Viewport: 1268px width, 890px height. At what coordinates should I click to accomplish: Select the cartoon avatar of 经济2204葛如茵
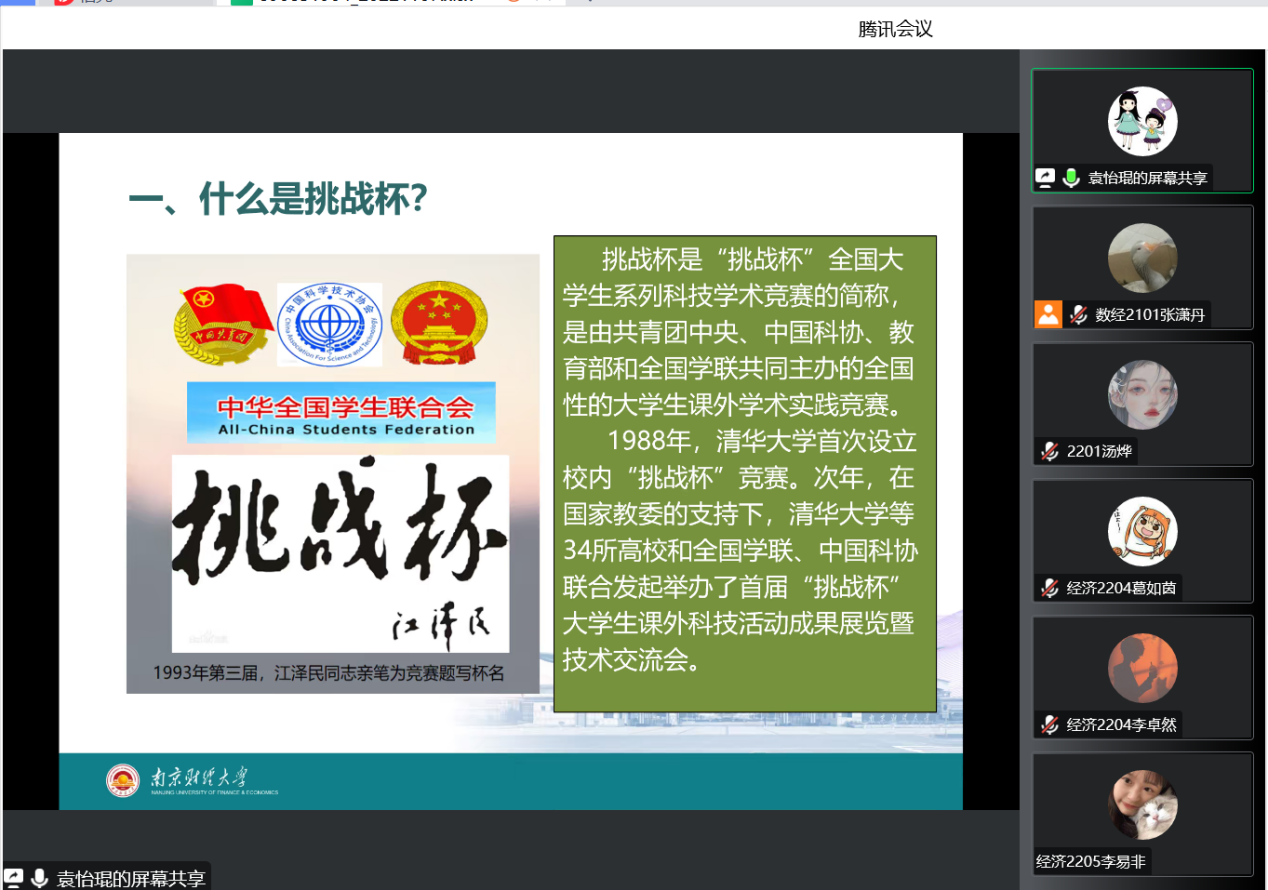(1142, 531)
